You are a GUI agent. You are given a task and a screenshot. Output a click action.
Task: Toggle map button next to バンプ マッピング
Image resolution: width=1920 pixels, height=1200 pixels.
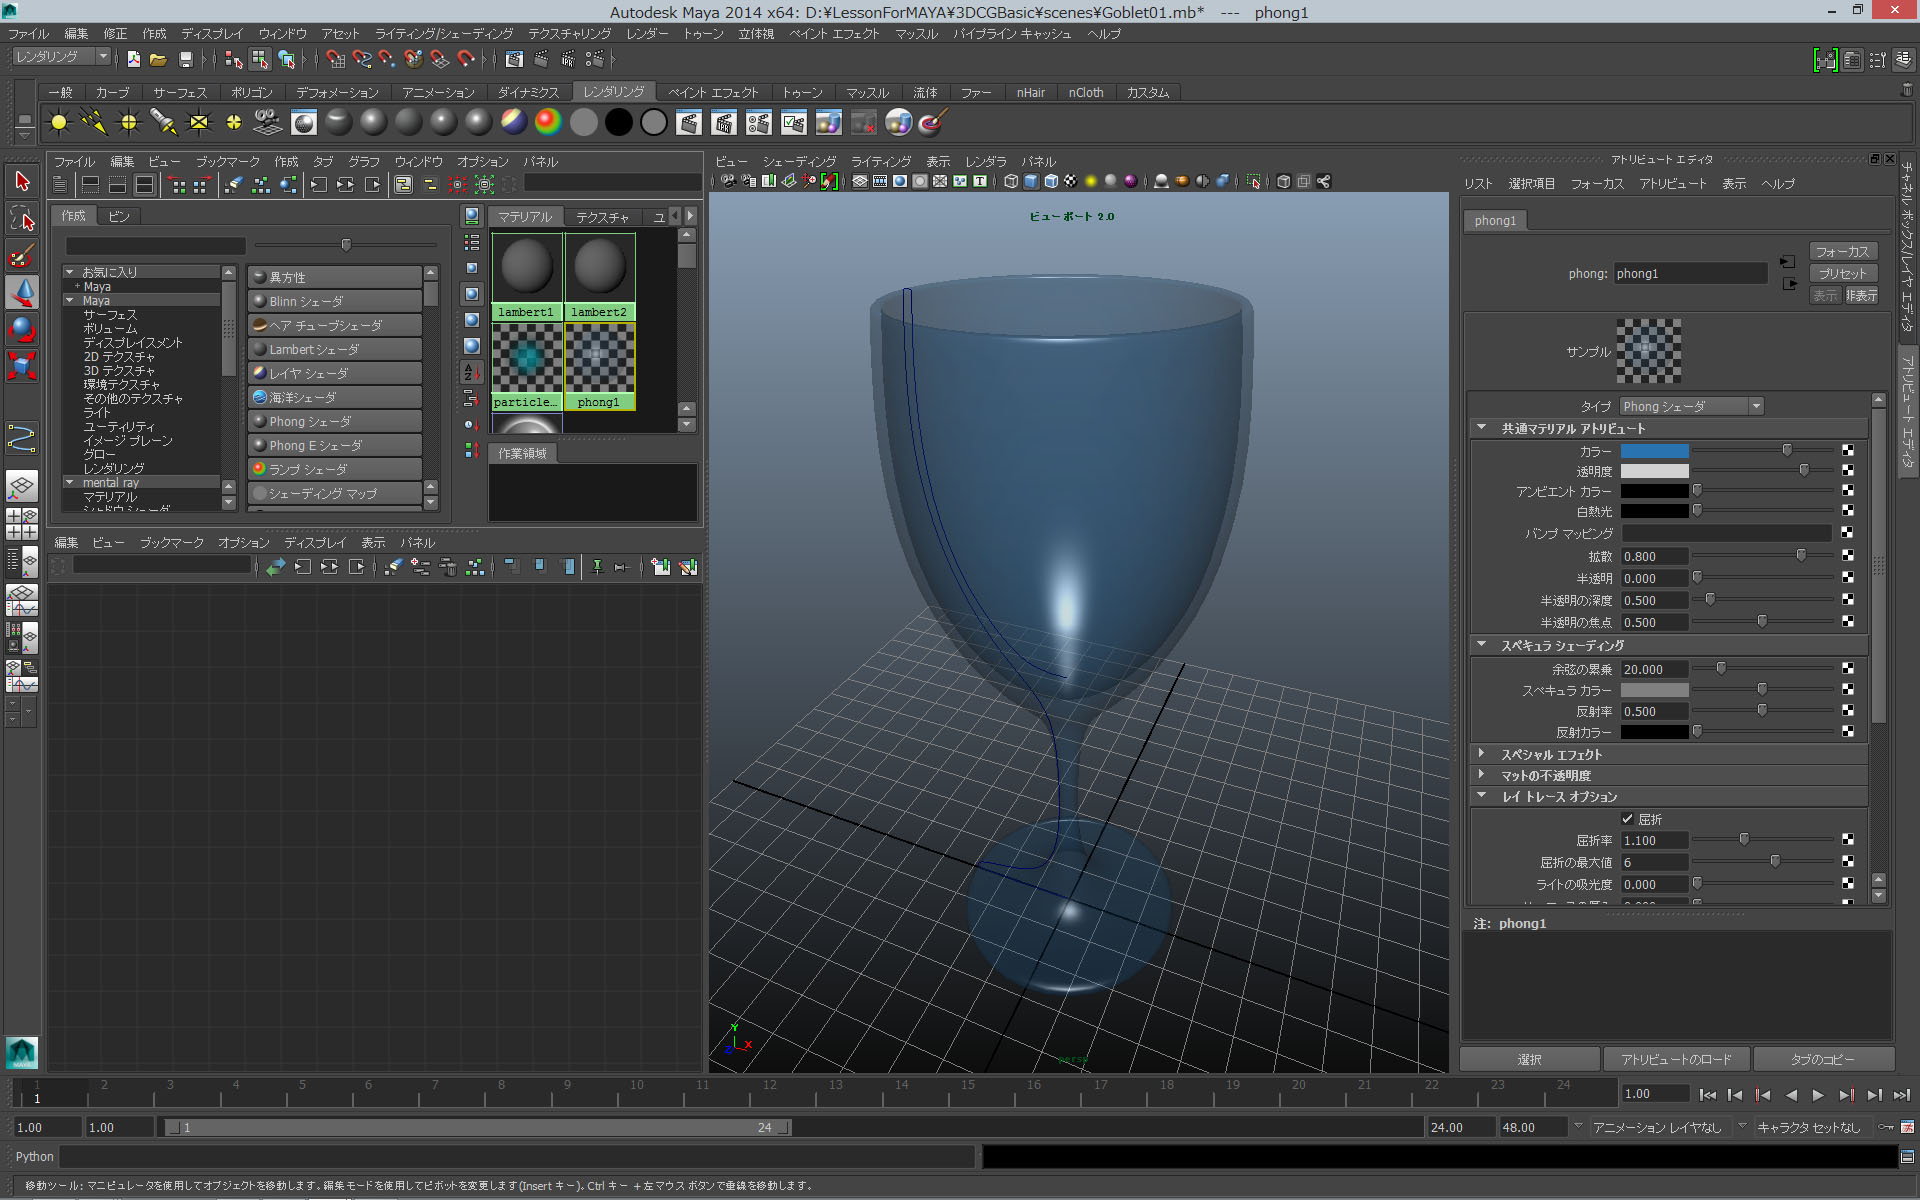coord(1847,533)
